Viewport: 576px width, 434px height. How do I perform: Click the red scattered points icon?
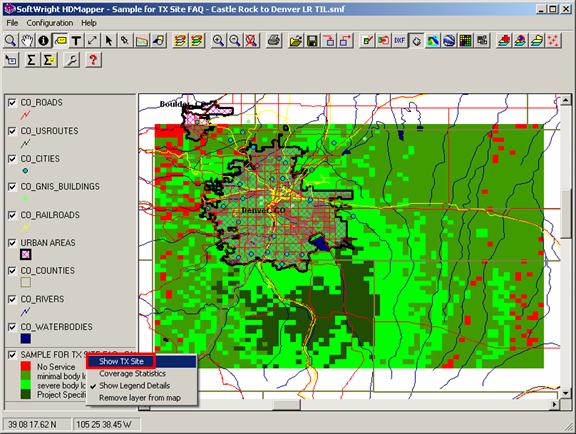(554, 40)
